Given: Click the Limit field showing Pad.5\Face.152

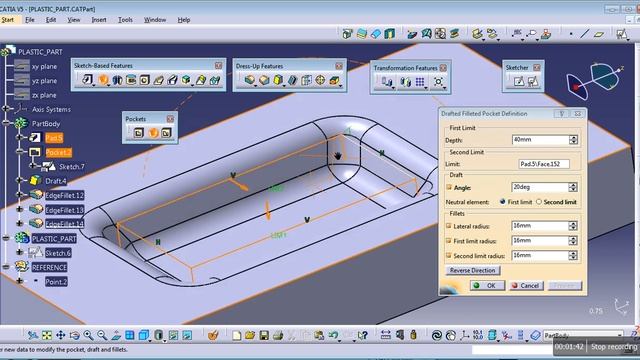Looking at the screenshot, I should [544, 164].
